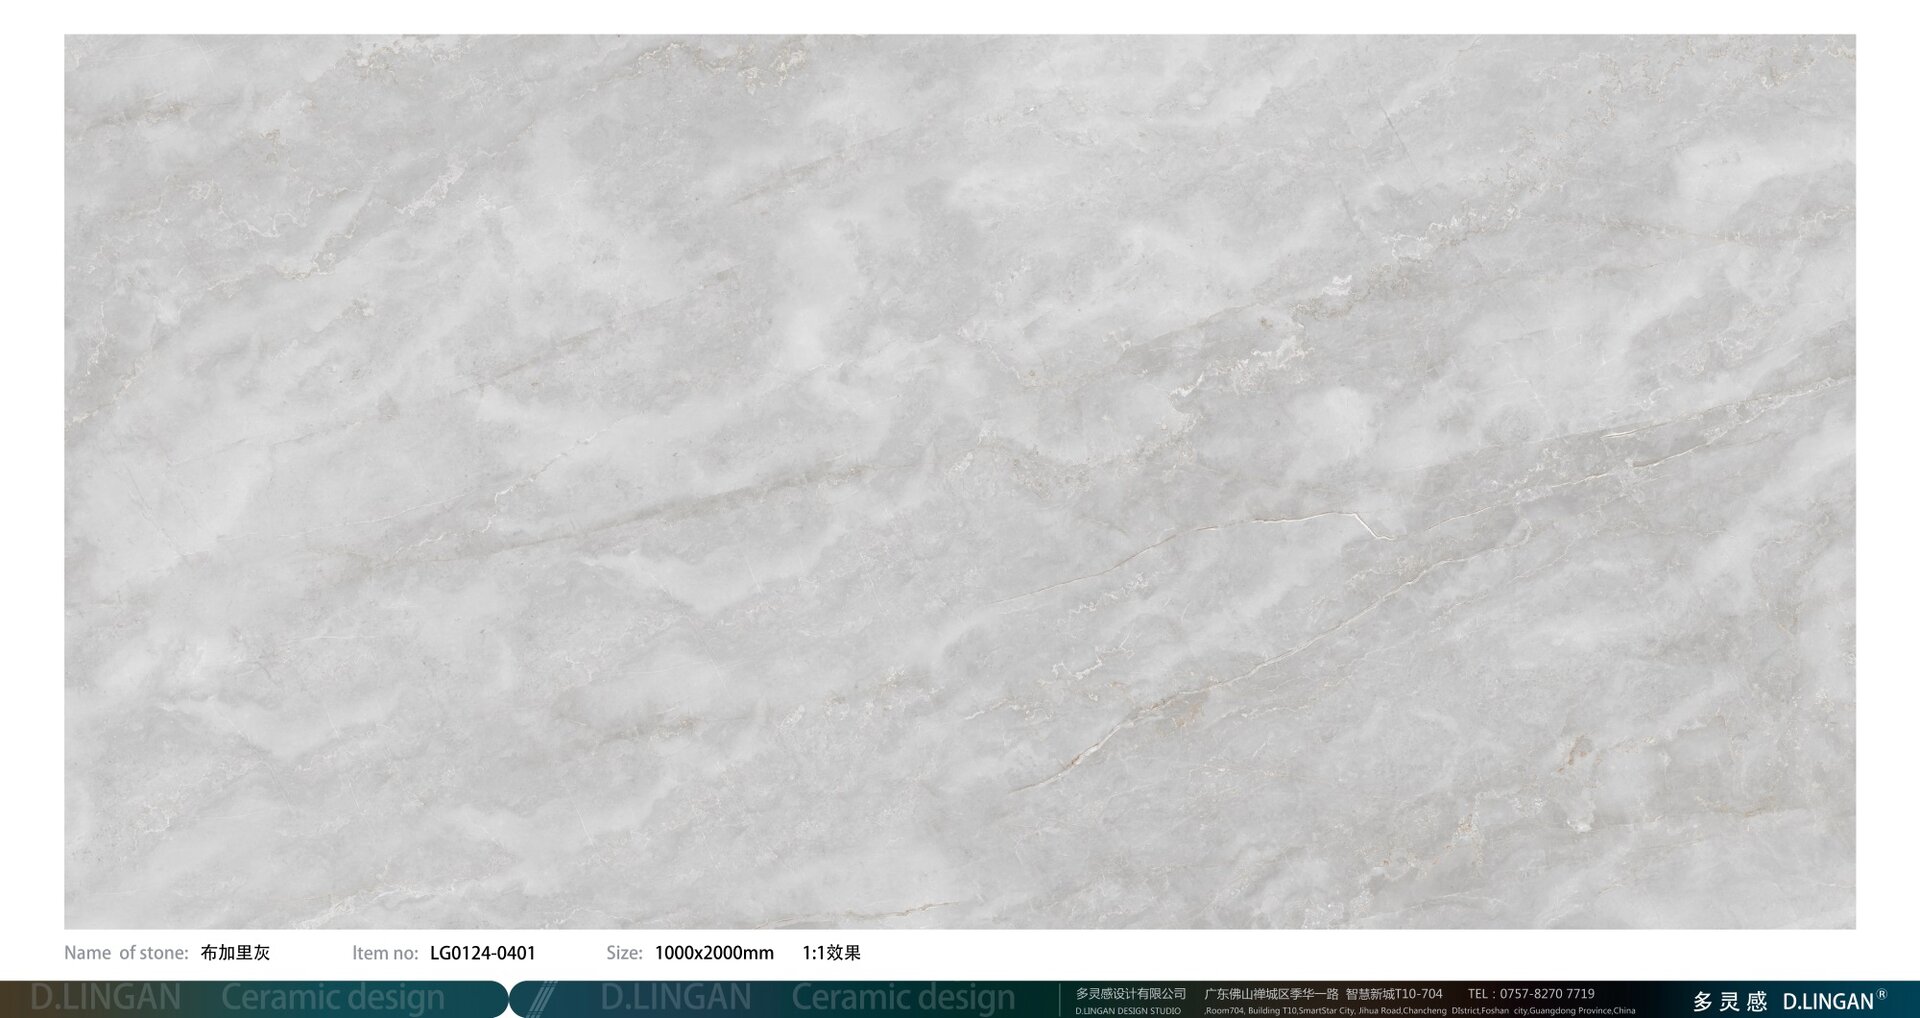
Task: Select the 1000x2000mm size value
Action: (x=714, y=953)
